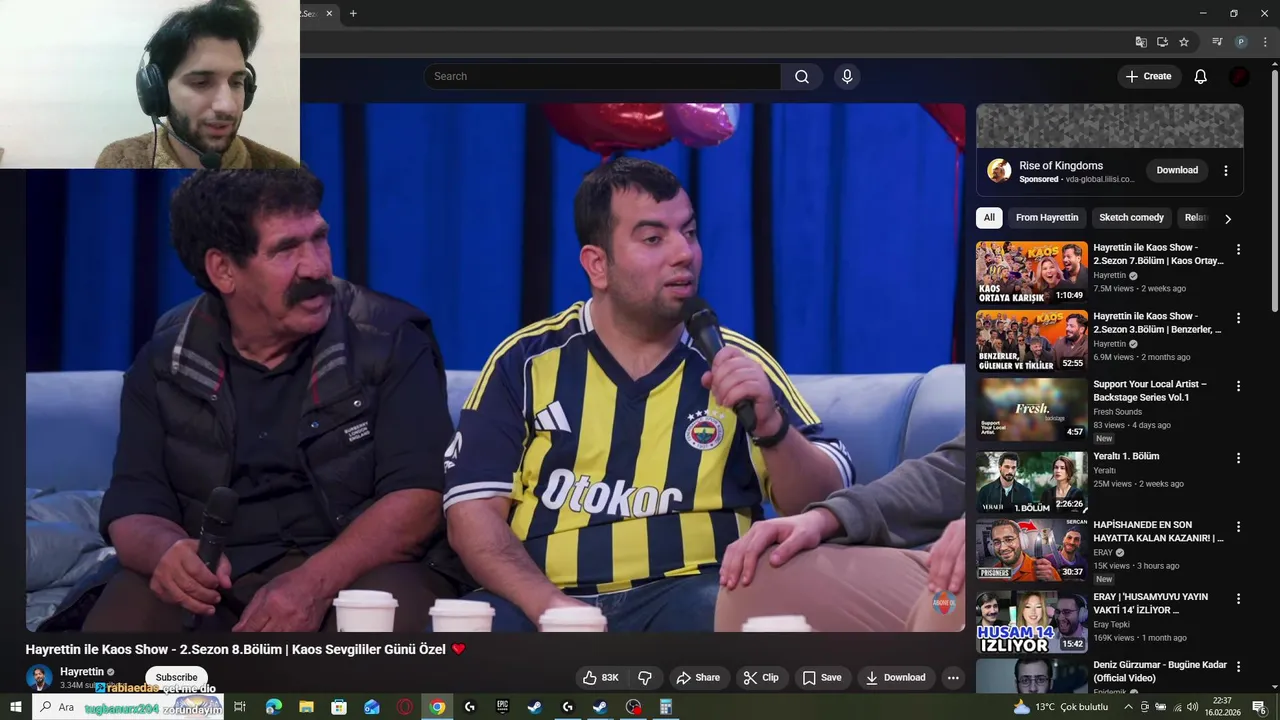This screenshot has height=720, width=1280.
Task: Select the Sketch comedy filter chip
Action: click(x=1131, y=217)
